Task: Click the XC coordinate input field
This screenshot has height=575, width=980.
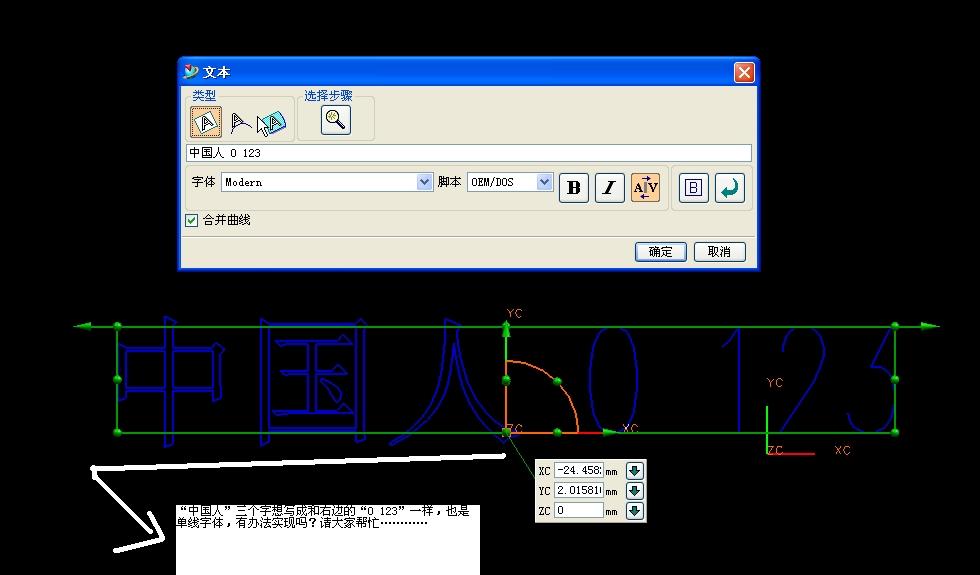Action: (x=579, y=470)
